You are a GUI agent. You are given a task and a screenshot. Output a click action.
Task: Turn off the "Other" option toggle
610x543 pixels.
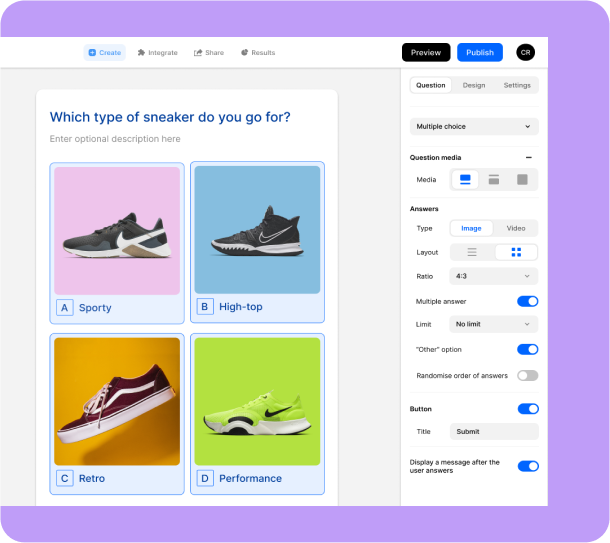[527, 349]
